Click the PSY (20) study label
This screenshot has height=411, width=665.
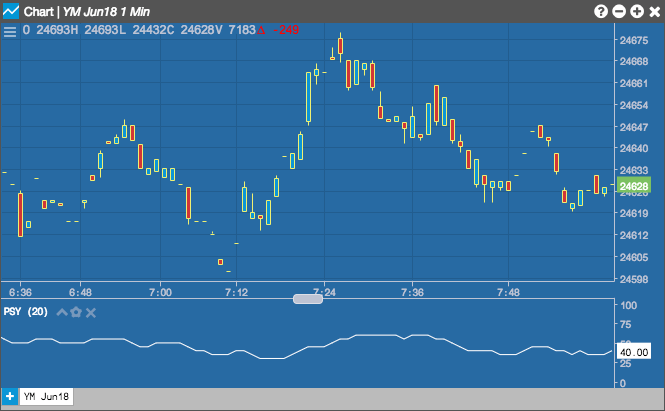coord(25,312)
